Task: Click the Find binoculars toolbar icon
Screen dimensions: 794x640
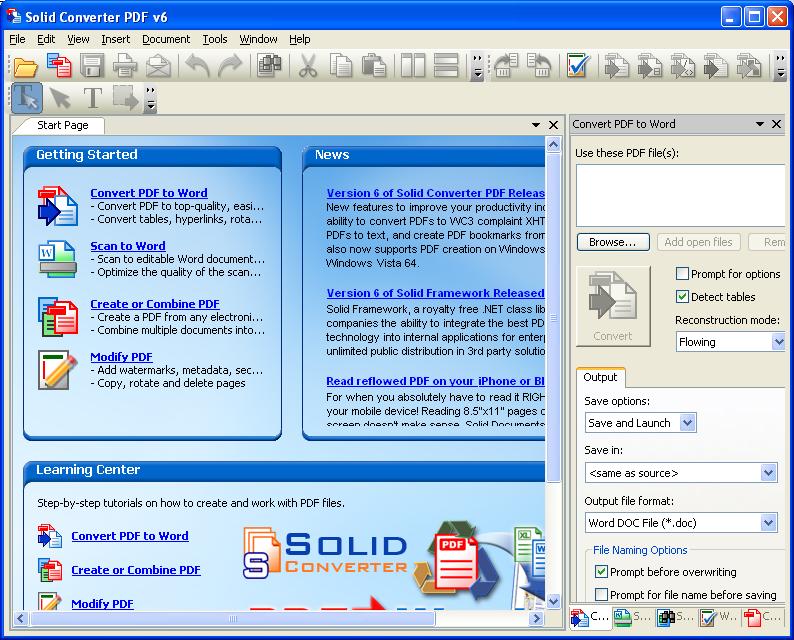Action: tap(270, 66)
